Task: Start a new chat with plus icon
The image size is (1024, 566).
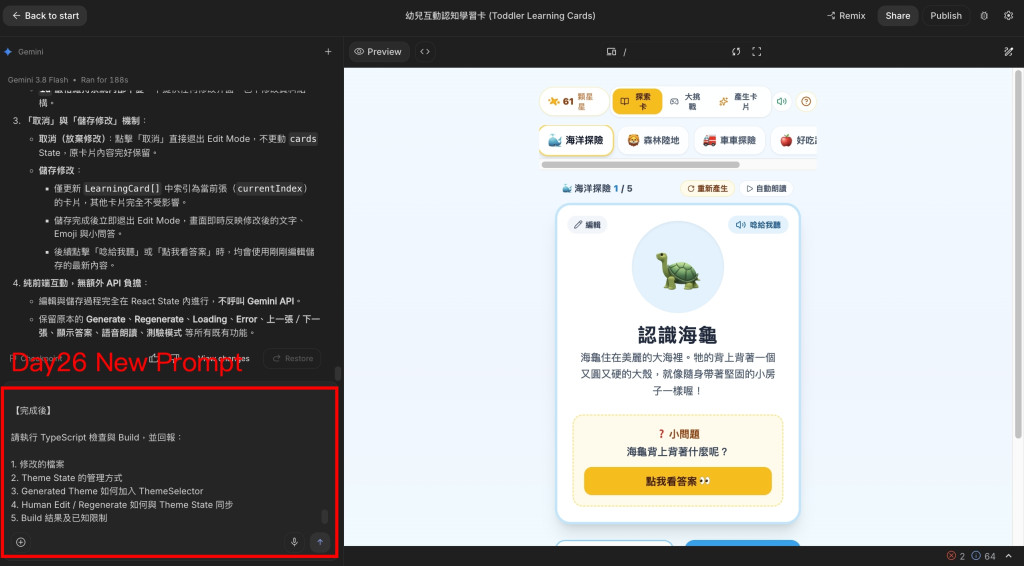Action: tap(328, 52)
